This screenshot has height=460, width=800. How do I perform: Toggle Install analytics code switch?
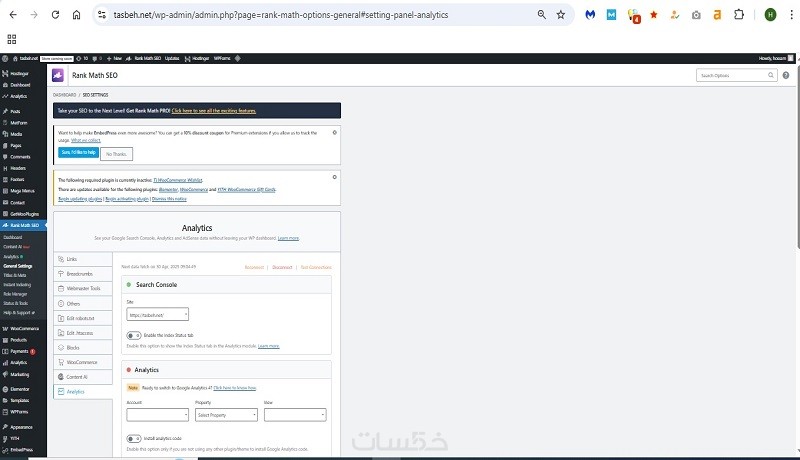click(x=134, y=439)
